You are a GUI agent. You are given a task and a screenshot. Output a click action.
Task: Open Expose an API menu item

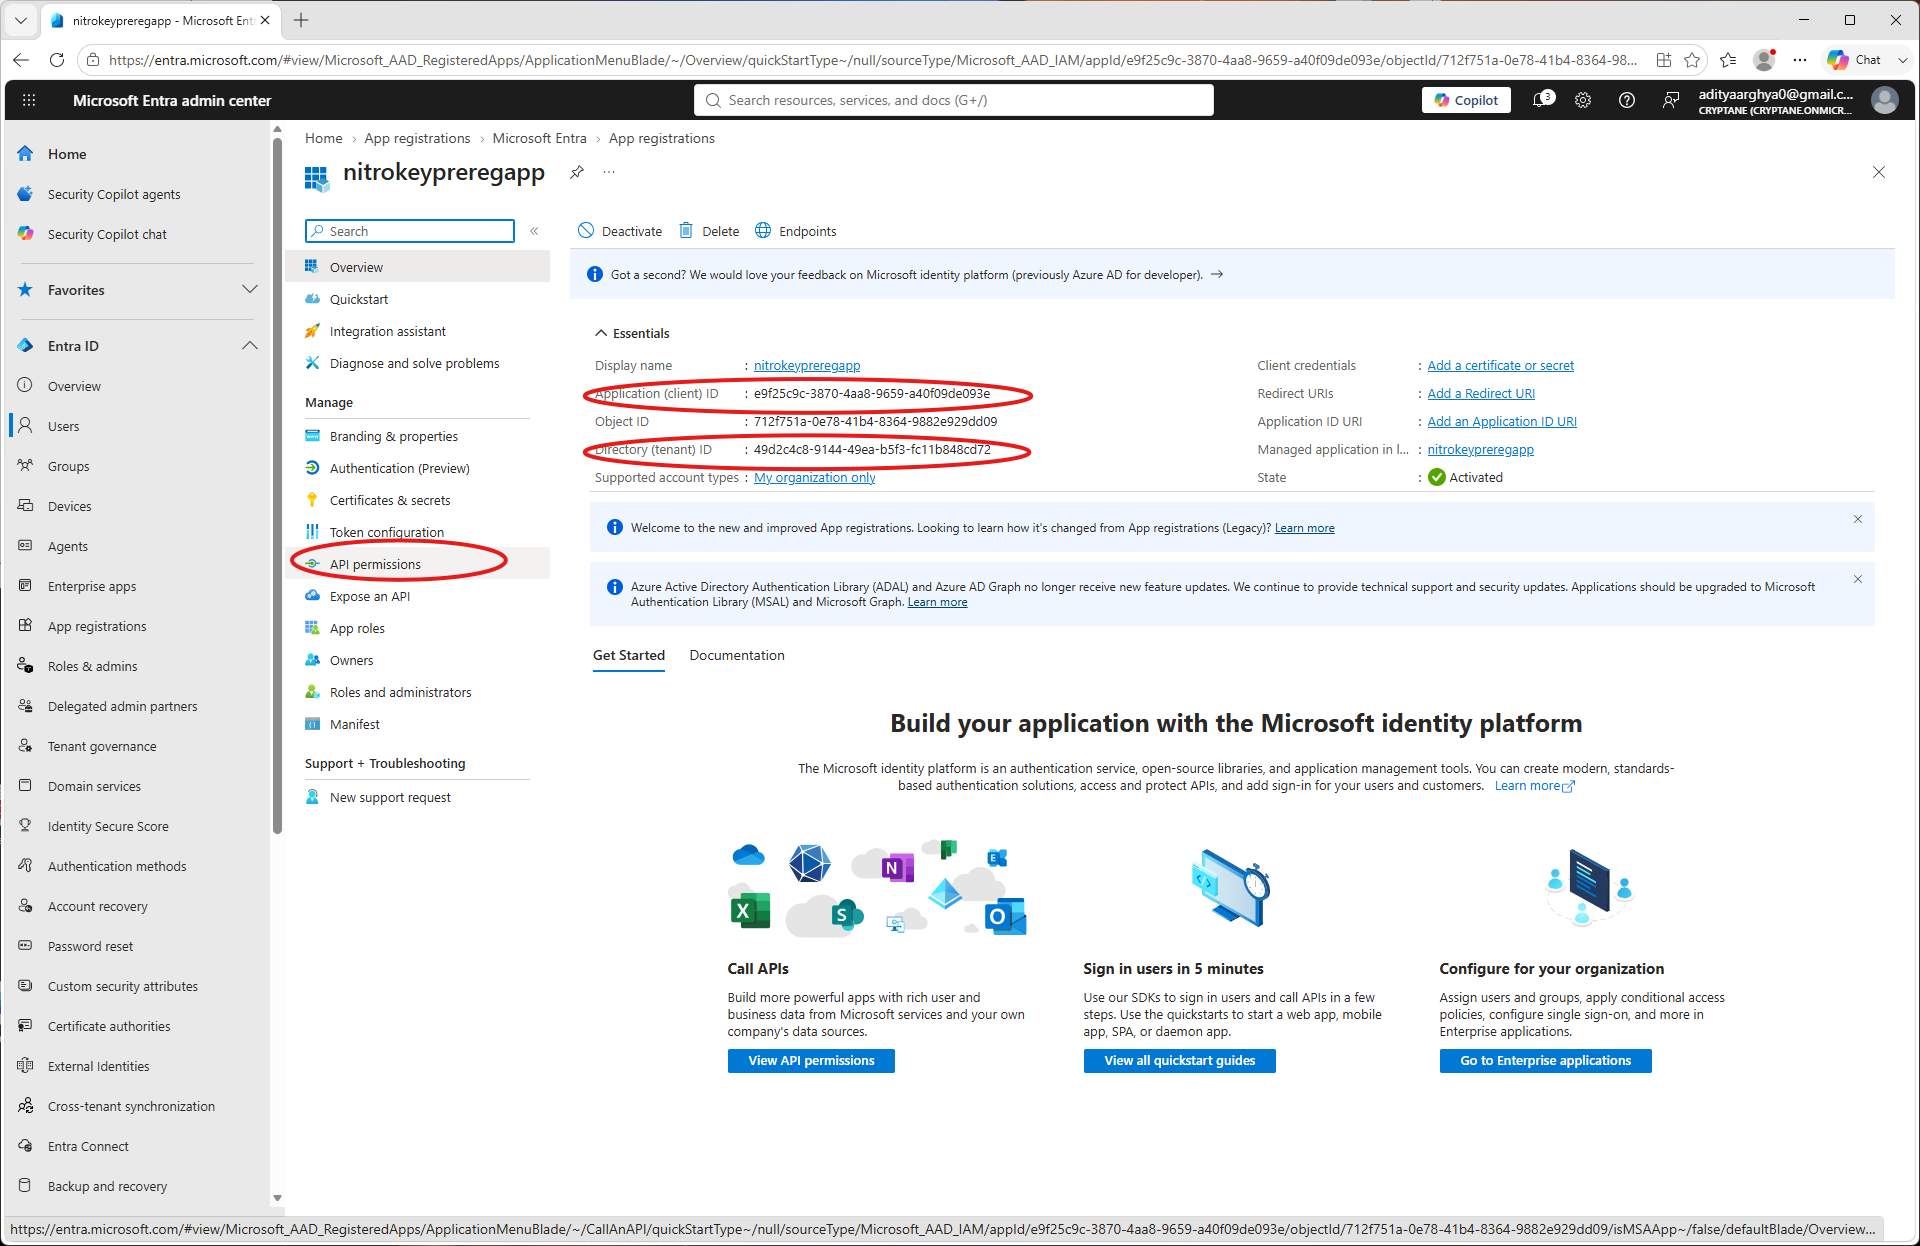click(370, 596)
